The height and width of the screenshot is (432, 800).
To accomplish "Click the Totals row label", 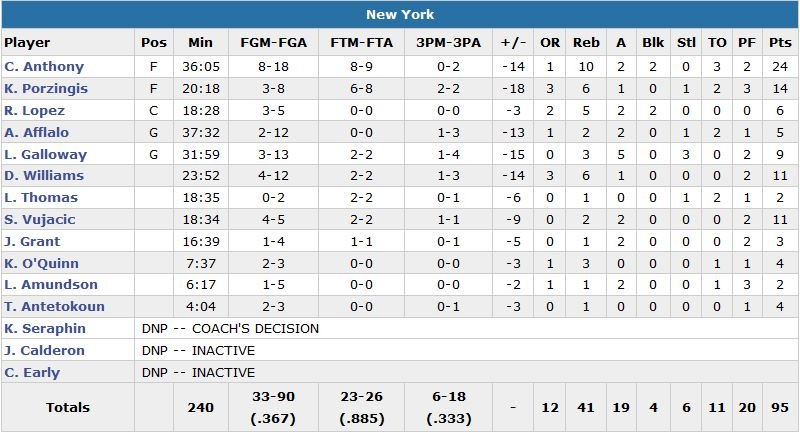I will click(x=68, y=407).
